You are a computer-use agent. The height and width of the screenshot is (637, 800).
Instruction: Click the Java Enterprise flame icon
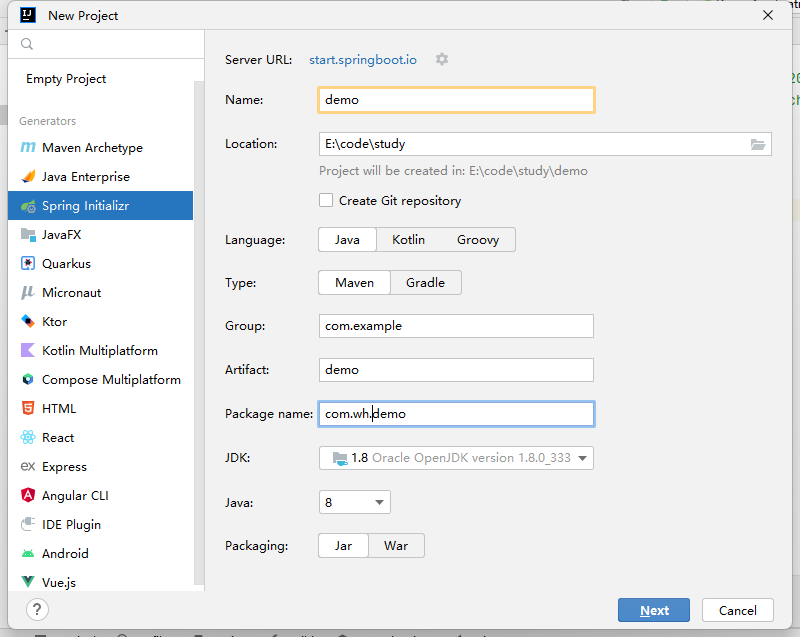tap(28, 176)
